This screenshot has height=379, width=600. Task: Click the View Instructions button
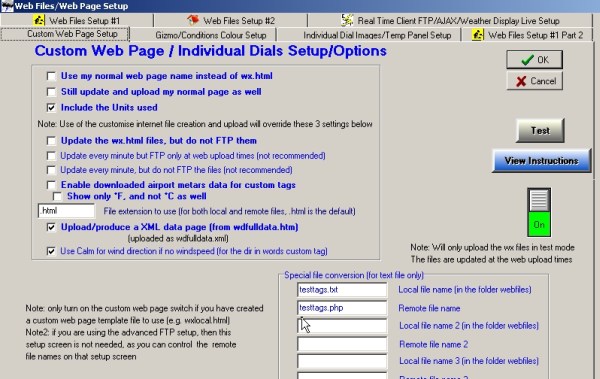coord(541,161)
